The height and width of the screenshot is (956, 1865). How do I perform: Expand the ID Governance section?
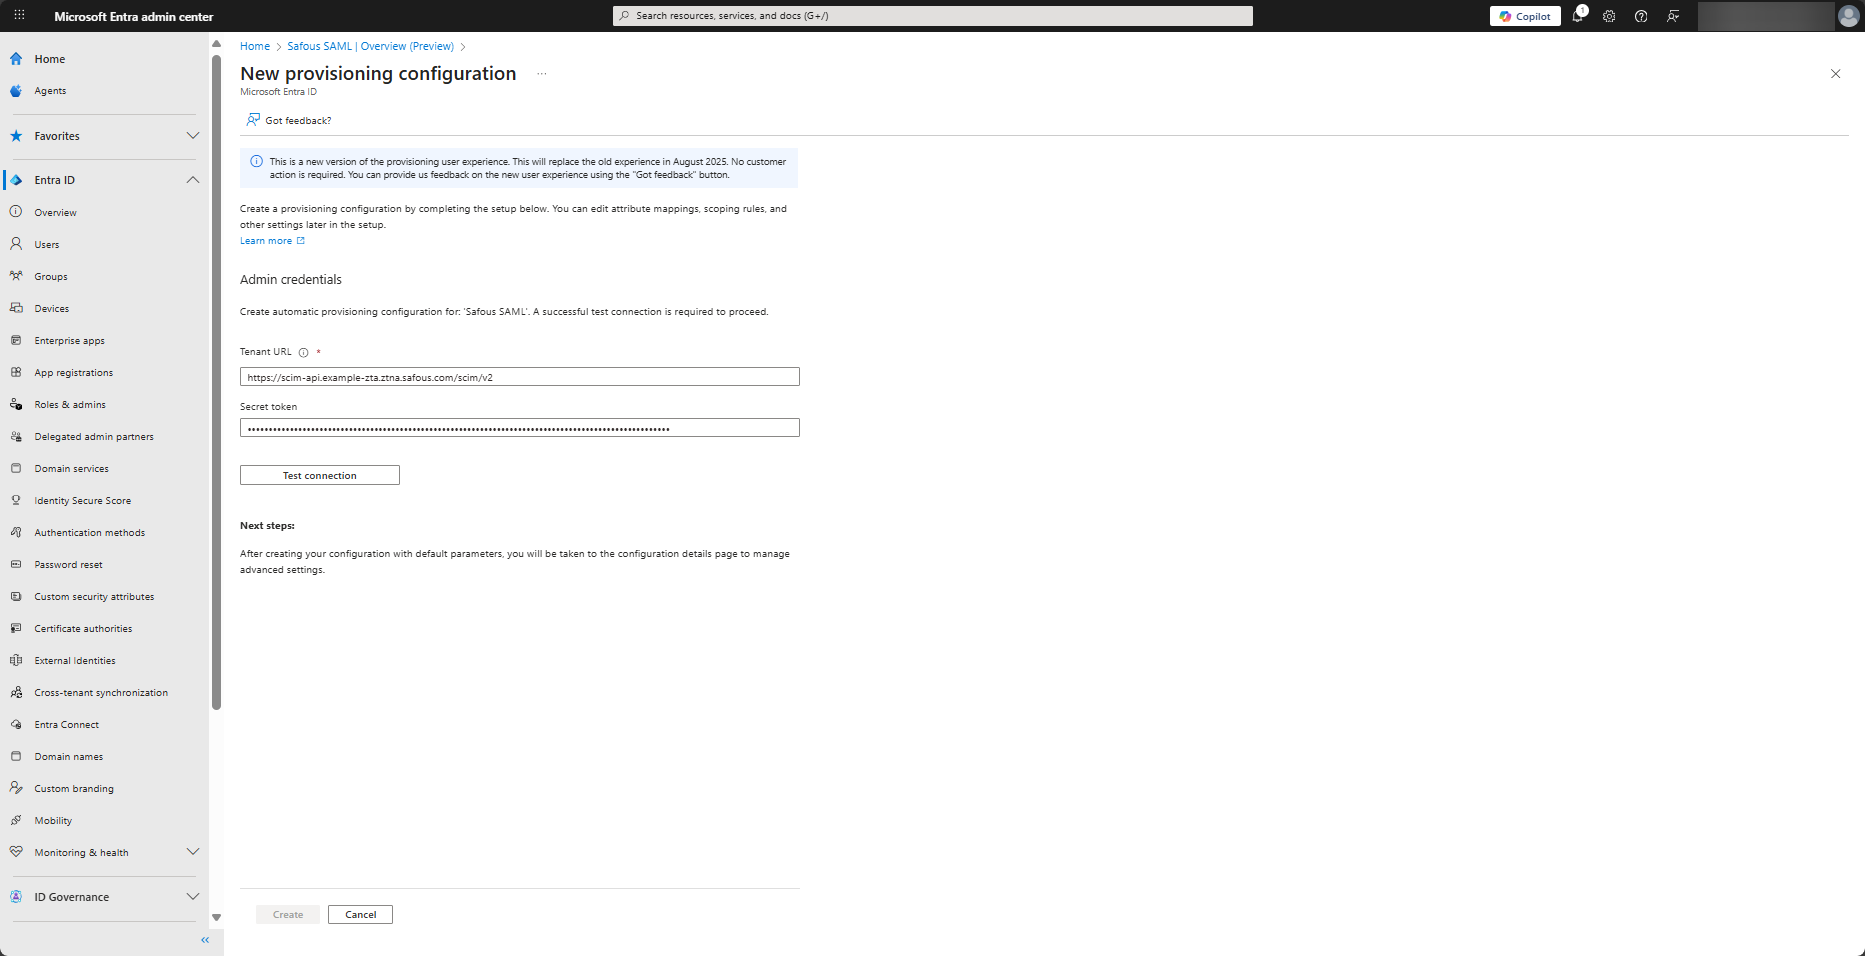click(x=193, y=897)
